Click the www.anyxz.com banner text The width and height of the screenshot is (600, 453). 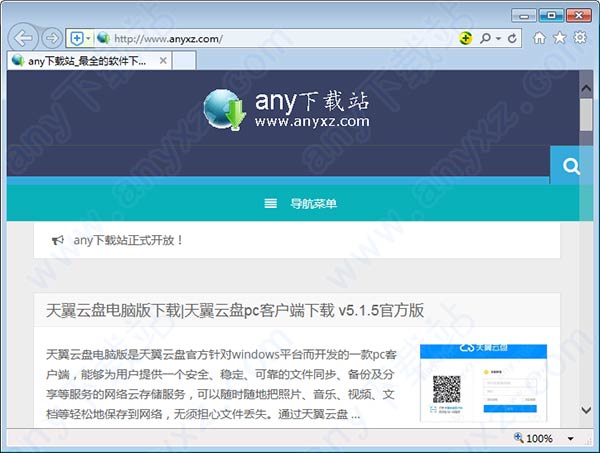[x=312, y=121]
